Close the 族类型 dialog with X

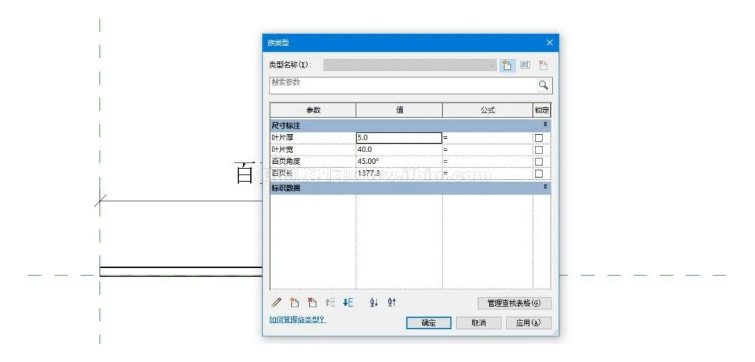click(549, 43)
